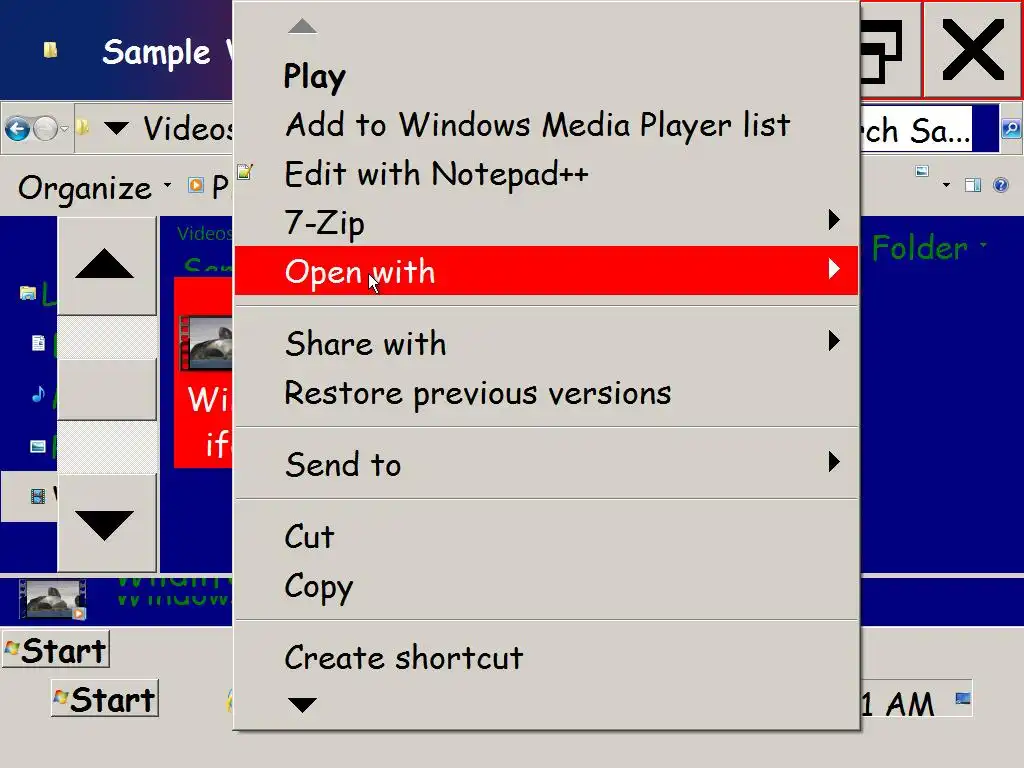This screenshot has width=1024, height=768.
Task: Expand the Open with submenu arrow
Action: pyautogui.click(x=833, y=268)
